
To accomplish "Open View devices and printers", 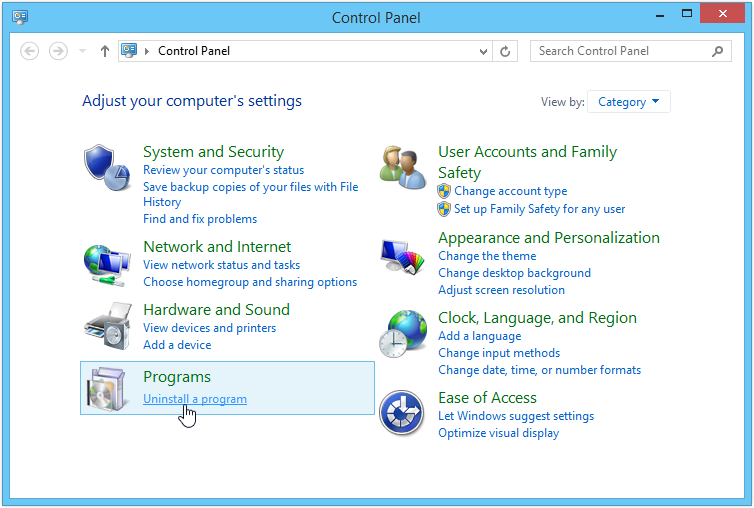I will [x=210, y=328].
